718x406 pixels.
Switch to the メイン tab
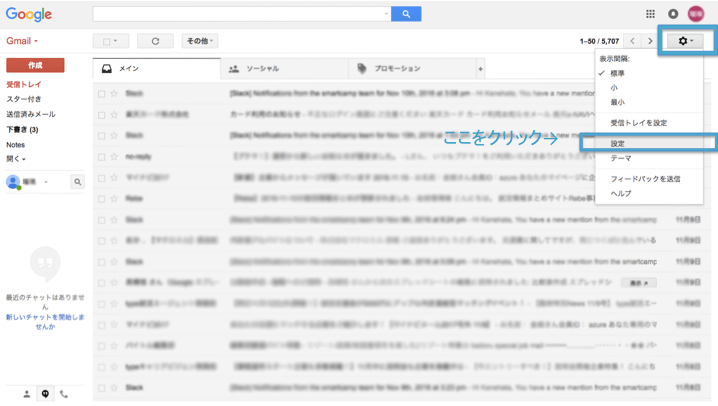point(157,69)
